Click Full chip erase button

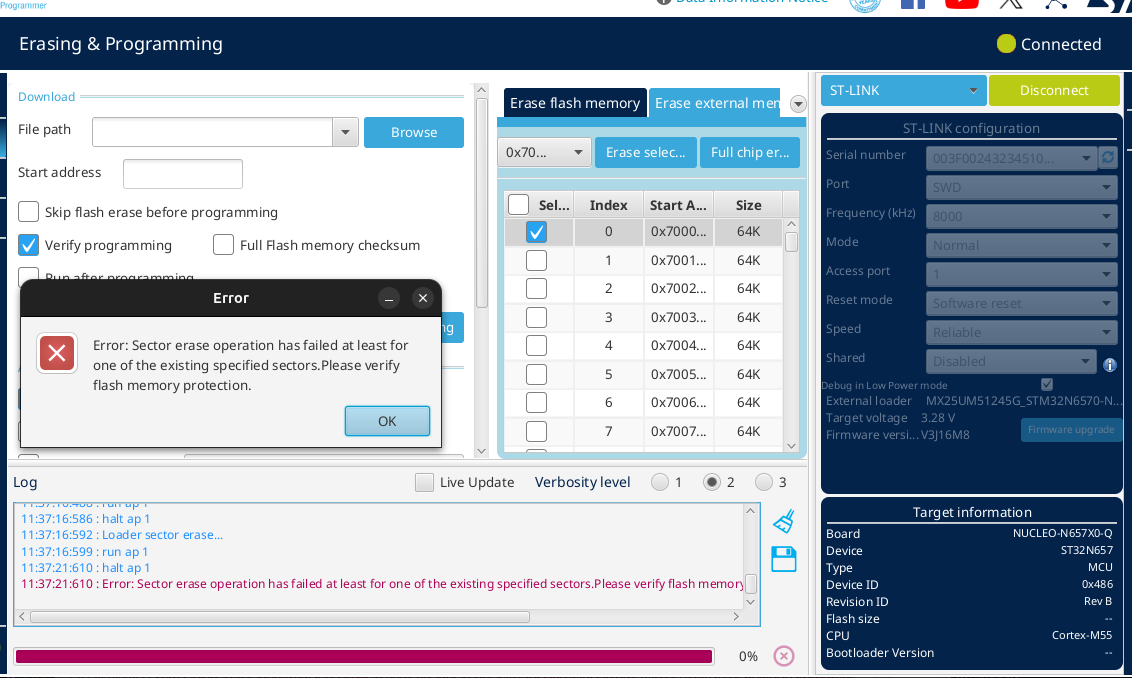(750, 152)
